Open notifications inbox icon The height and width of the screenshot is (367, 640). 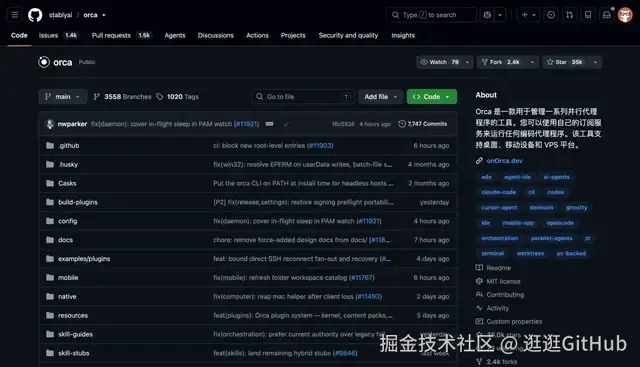coord(607,15)
